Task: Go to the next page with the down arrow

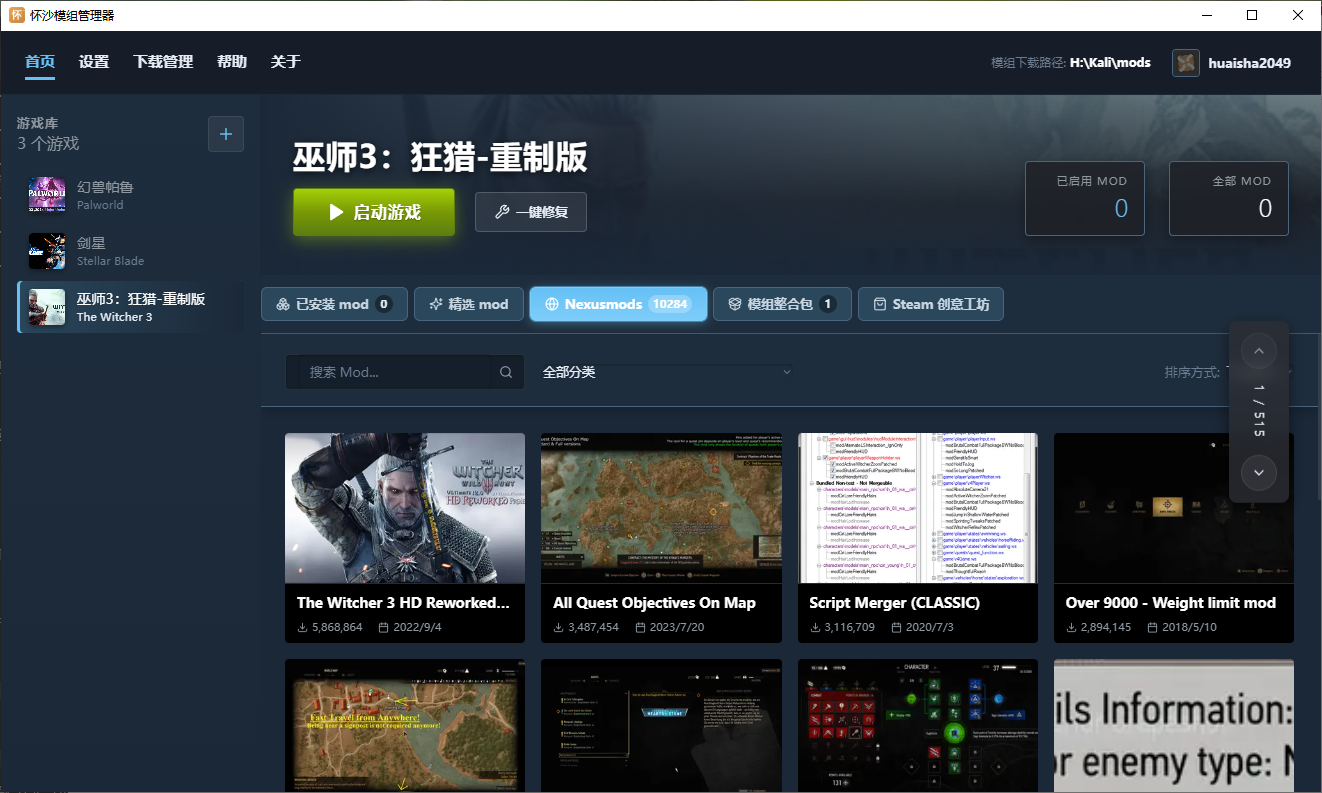Action: 1259,473
